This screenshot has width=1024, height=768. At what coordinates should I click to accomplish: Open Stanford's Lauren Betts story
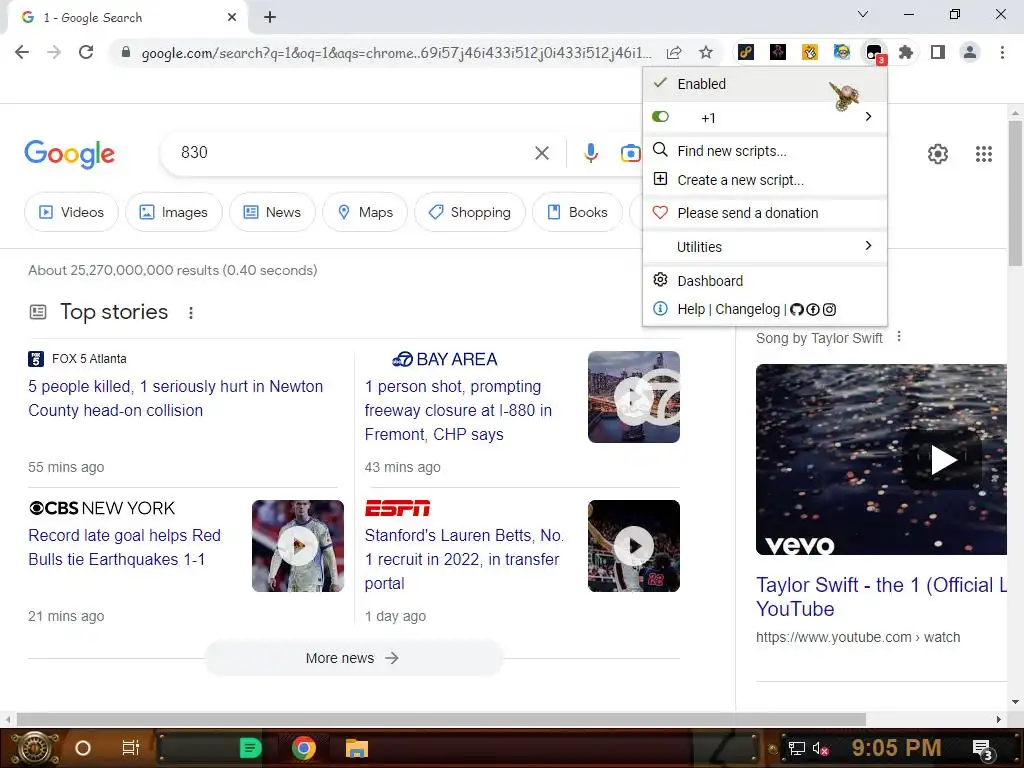(464, 559)
